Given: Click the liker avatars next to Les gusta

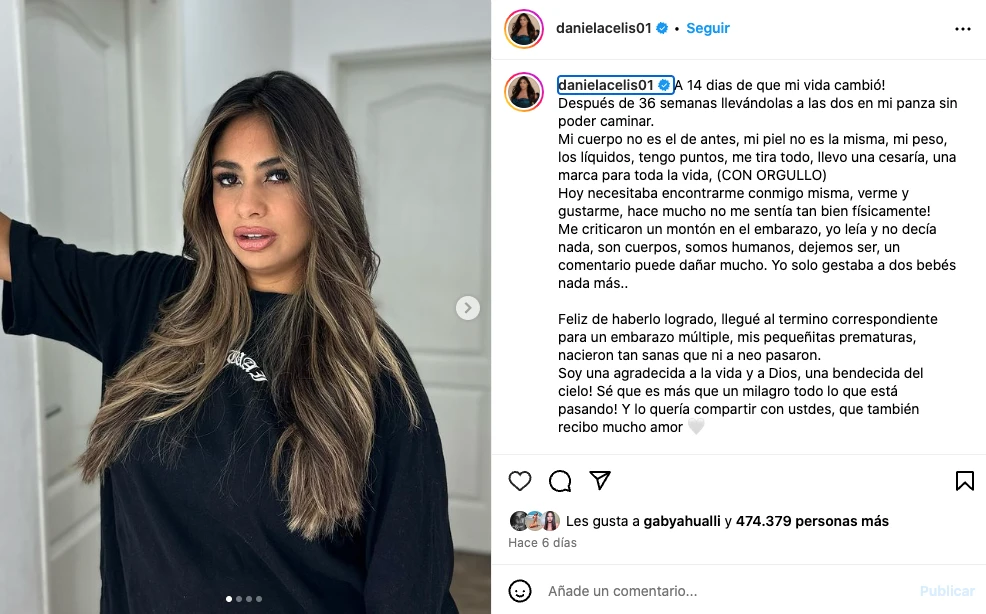Looking at the screenshot, I should click(535, 521).
